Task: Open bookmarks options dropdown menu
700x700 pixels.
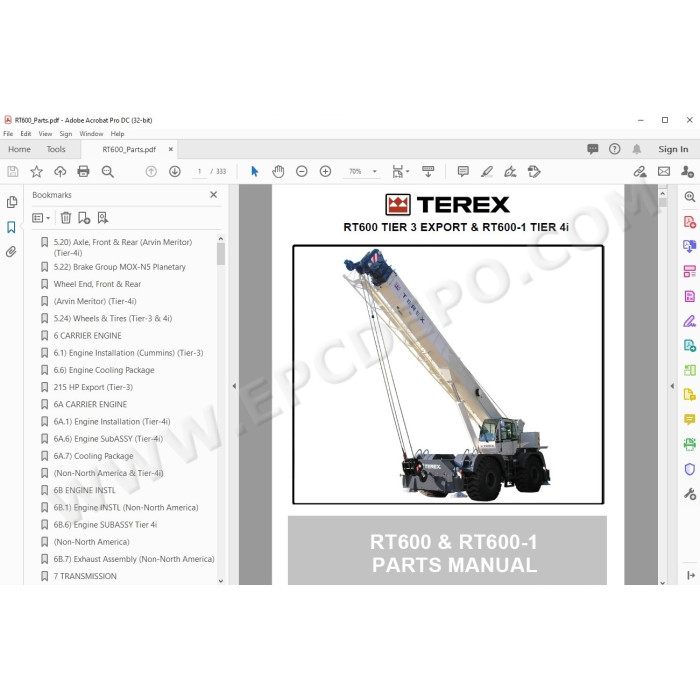Action: tap(41, 218)
